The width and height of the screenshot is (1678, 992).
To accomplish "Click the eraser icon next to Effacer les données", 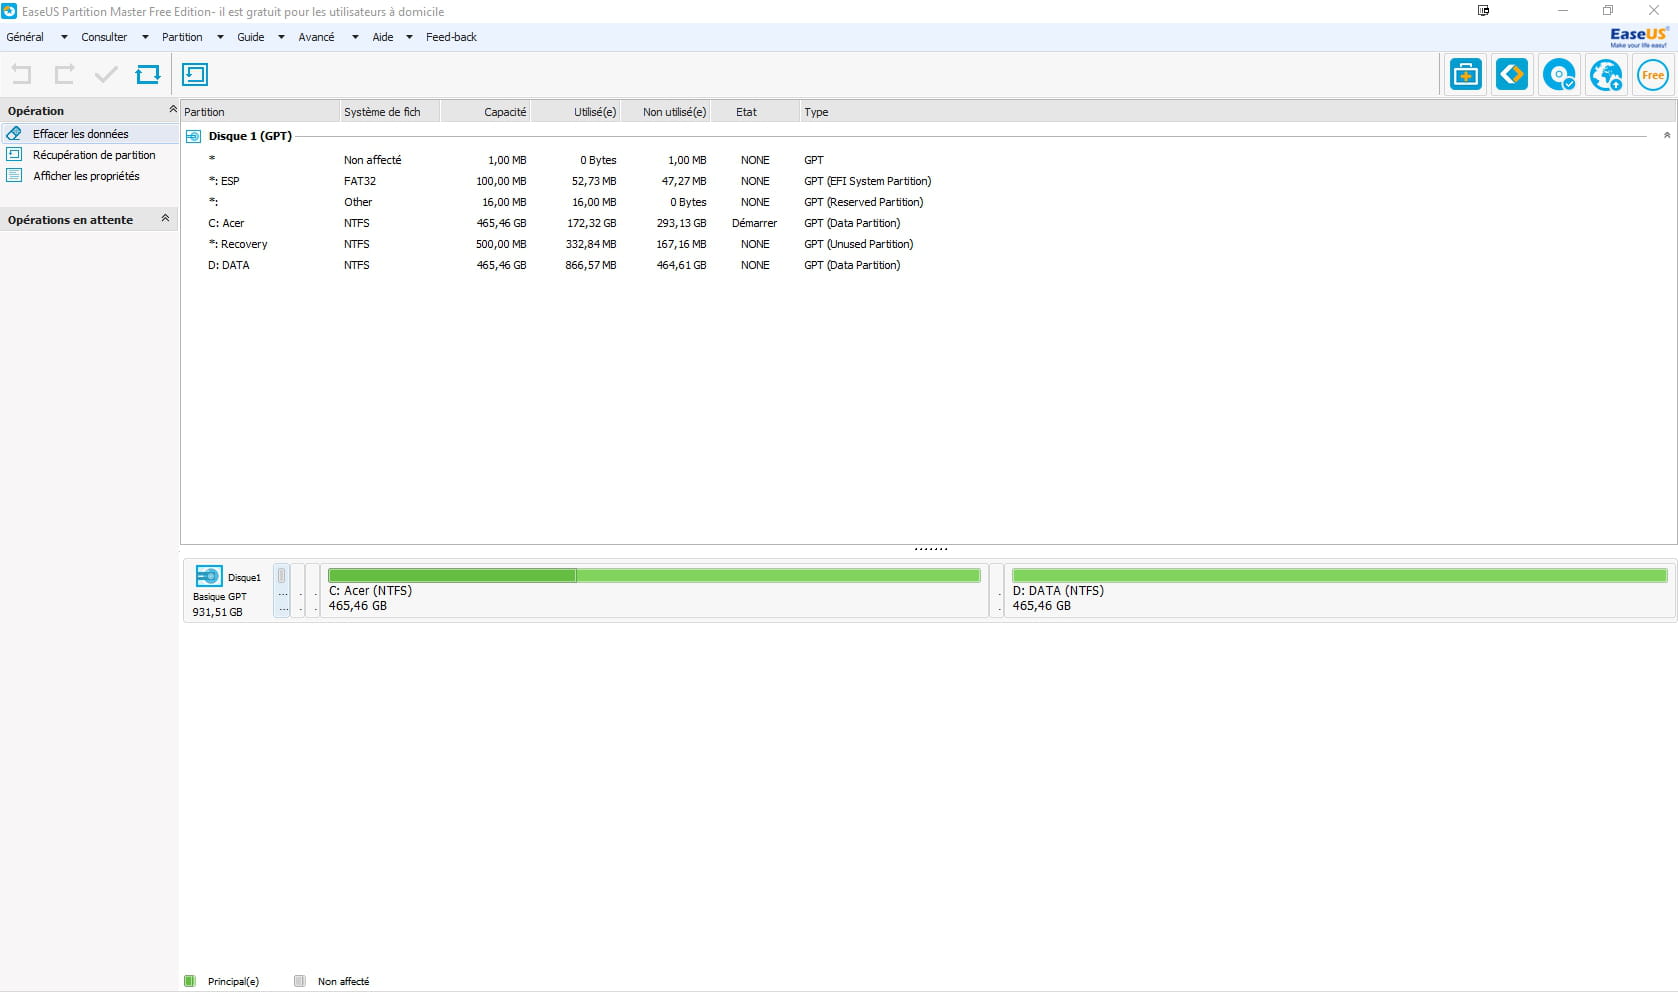I will pyautogui.click(x=14, y=133).
